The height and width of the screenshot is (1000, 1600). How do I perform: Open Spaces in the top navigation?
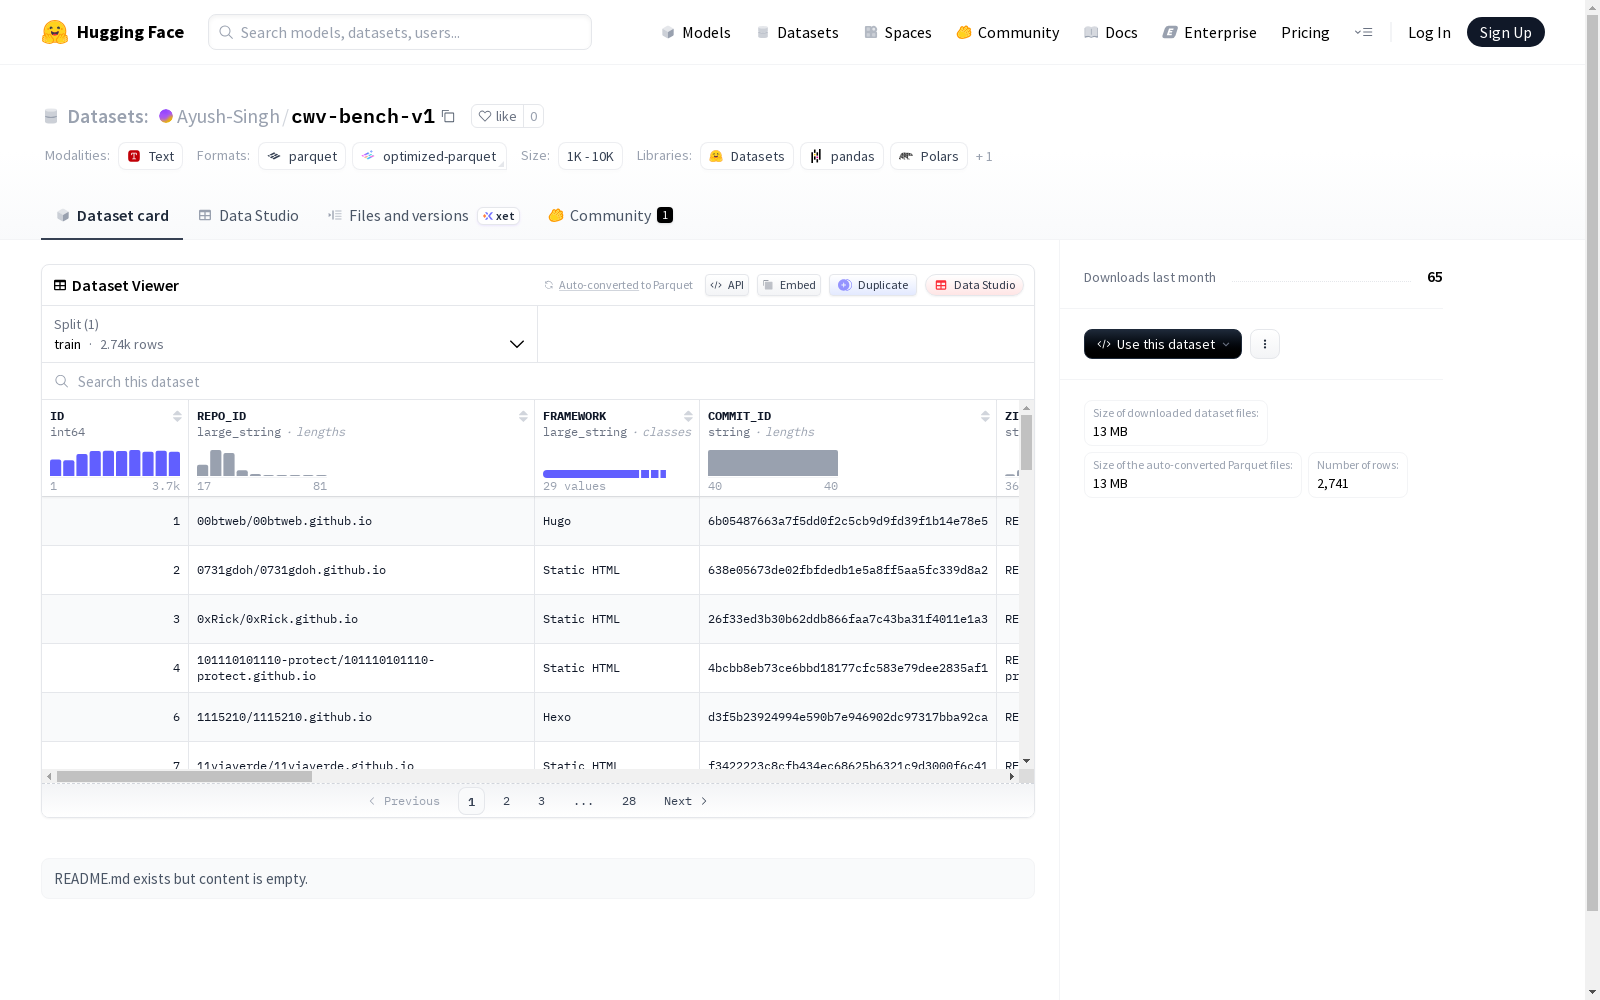pyautogui.click(x=898, y=32)
